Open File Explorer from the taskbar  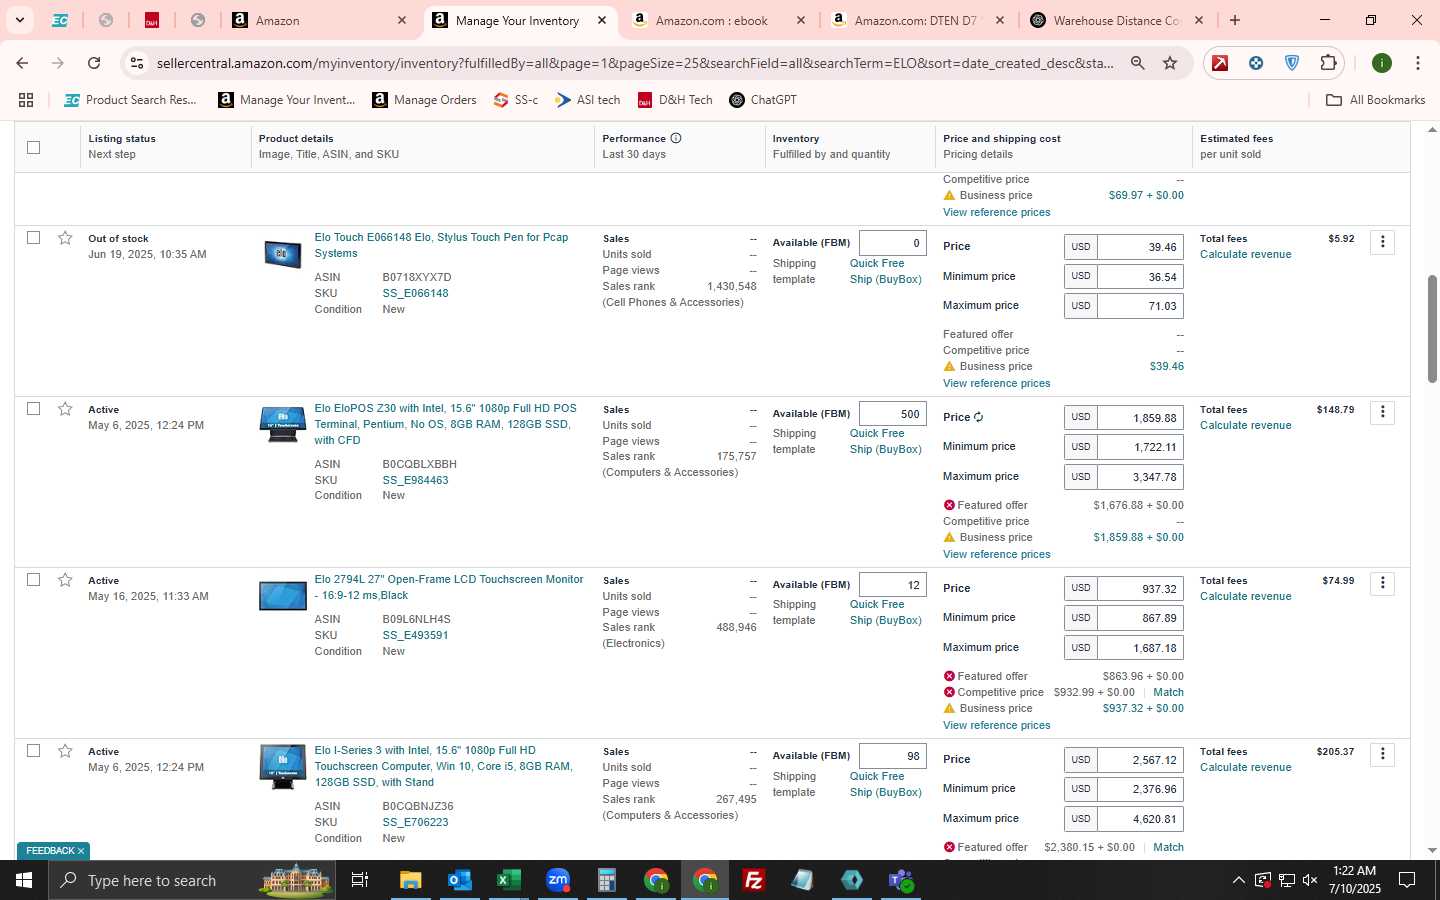click(x=410, y=880)
